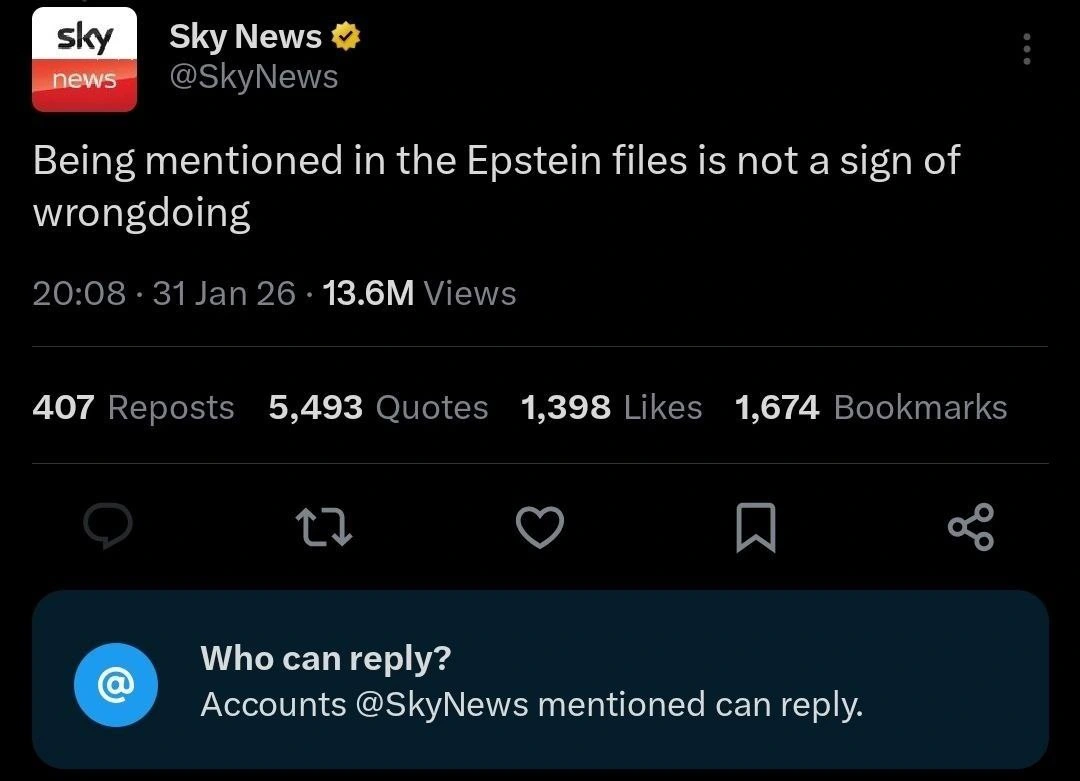
Task: Click the Sky News display name
Action: pyautogui.click(x=245, y=37)
